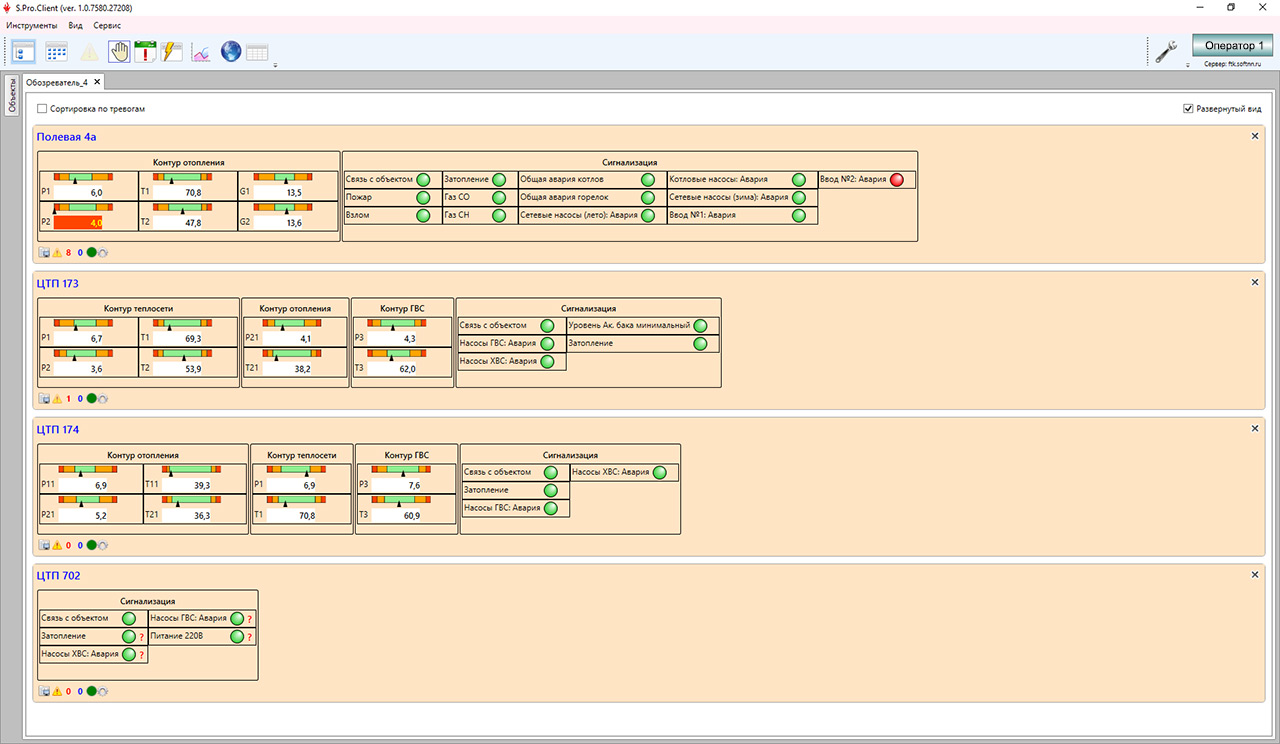
Task: Open the Инструменты menu
Action: pos(32,24)
